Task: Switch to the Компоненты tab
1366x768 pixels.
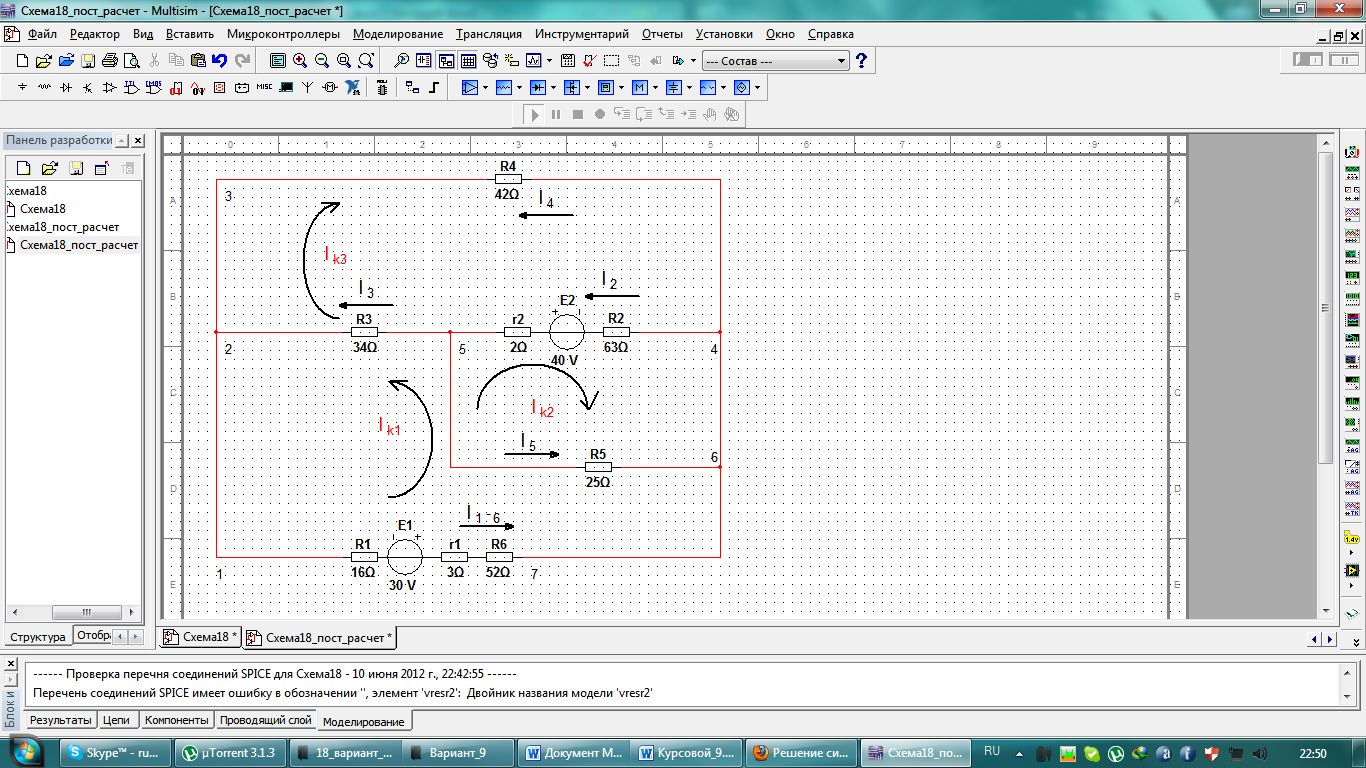Action: (x=177, y=720)
